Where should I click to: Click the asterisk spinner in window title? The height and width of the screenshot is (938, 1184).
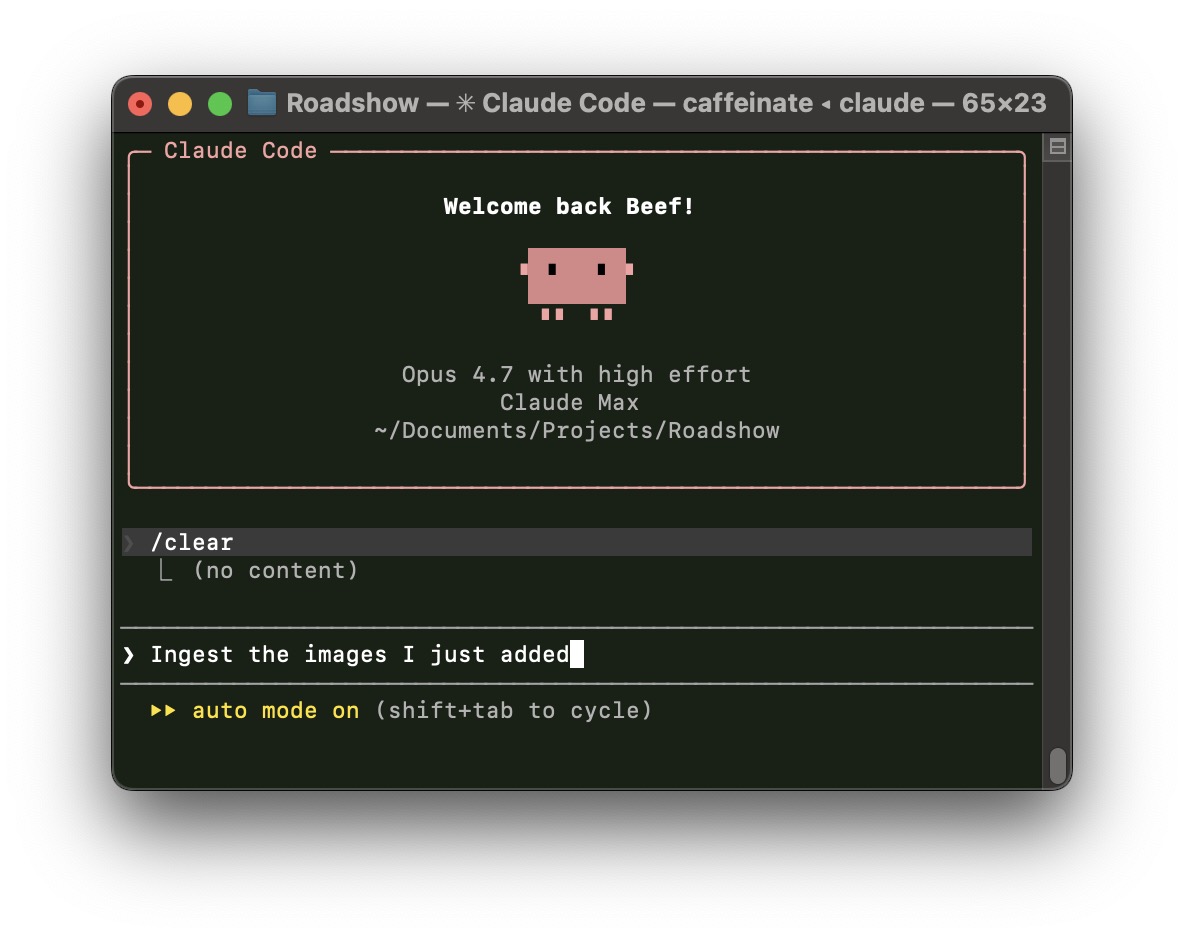point(465,103)
